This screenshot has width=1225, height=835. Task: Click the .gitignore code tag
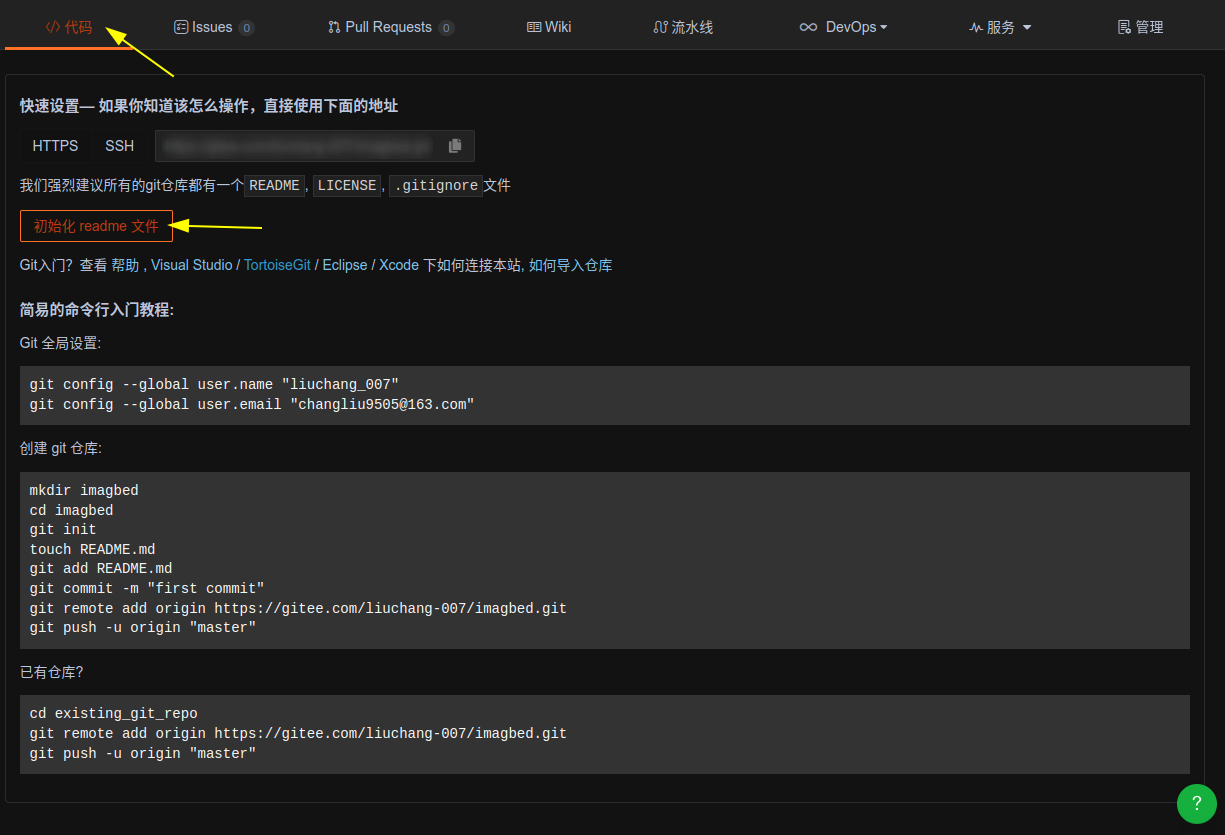tap(436, 186)
